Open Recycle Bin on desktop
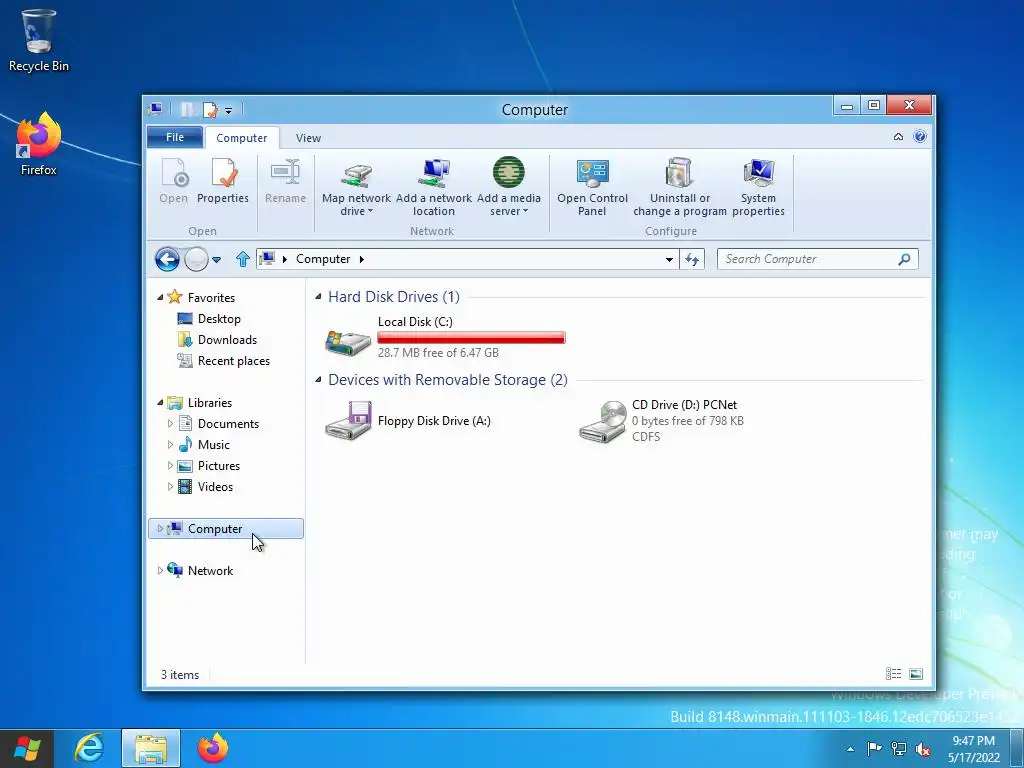1024x768 pixels. click(39, 40)
